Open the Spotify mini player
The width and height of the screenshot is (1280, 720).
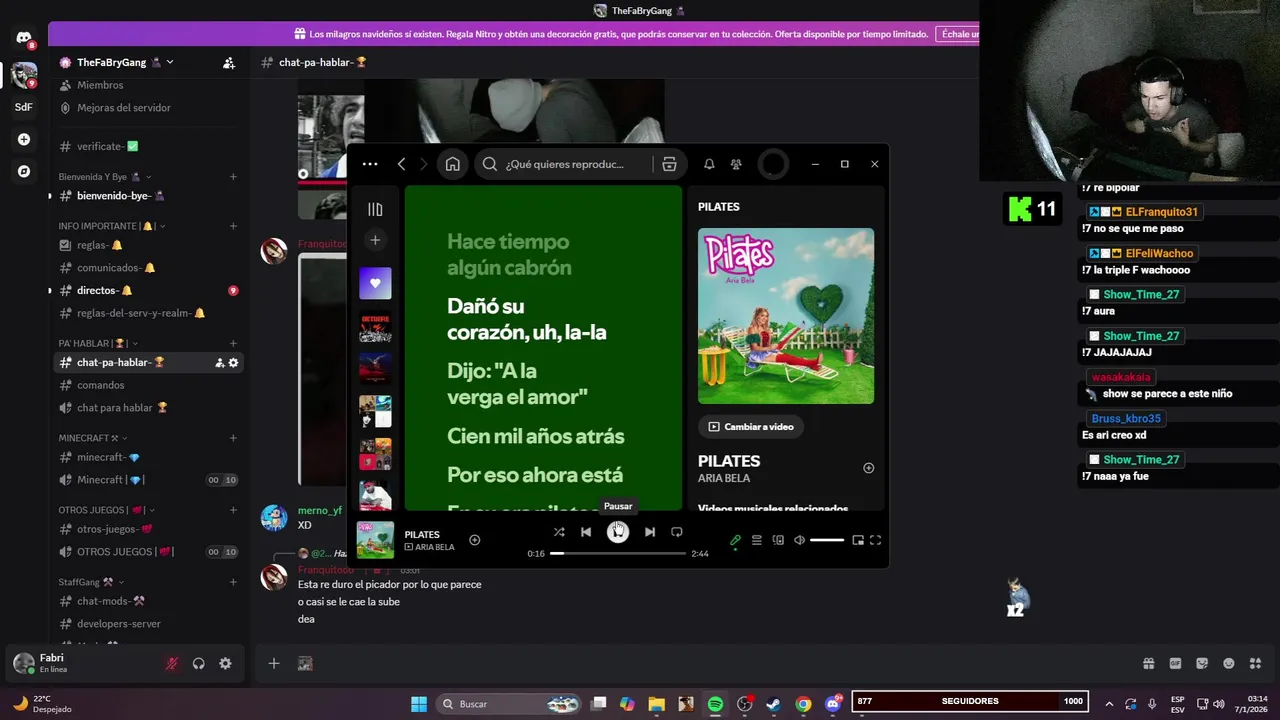[x=858, y=540]
